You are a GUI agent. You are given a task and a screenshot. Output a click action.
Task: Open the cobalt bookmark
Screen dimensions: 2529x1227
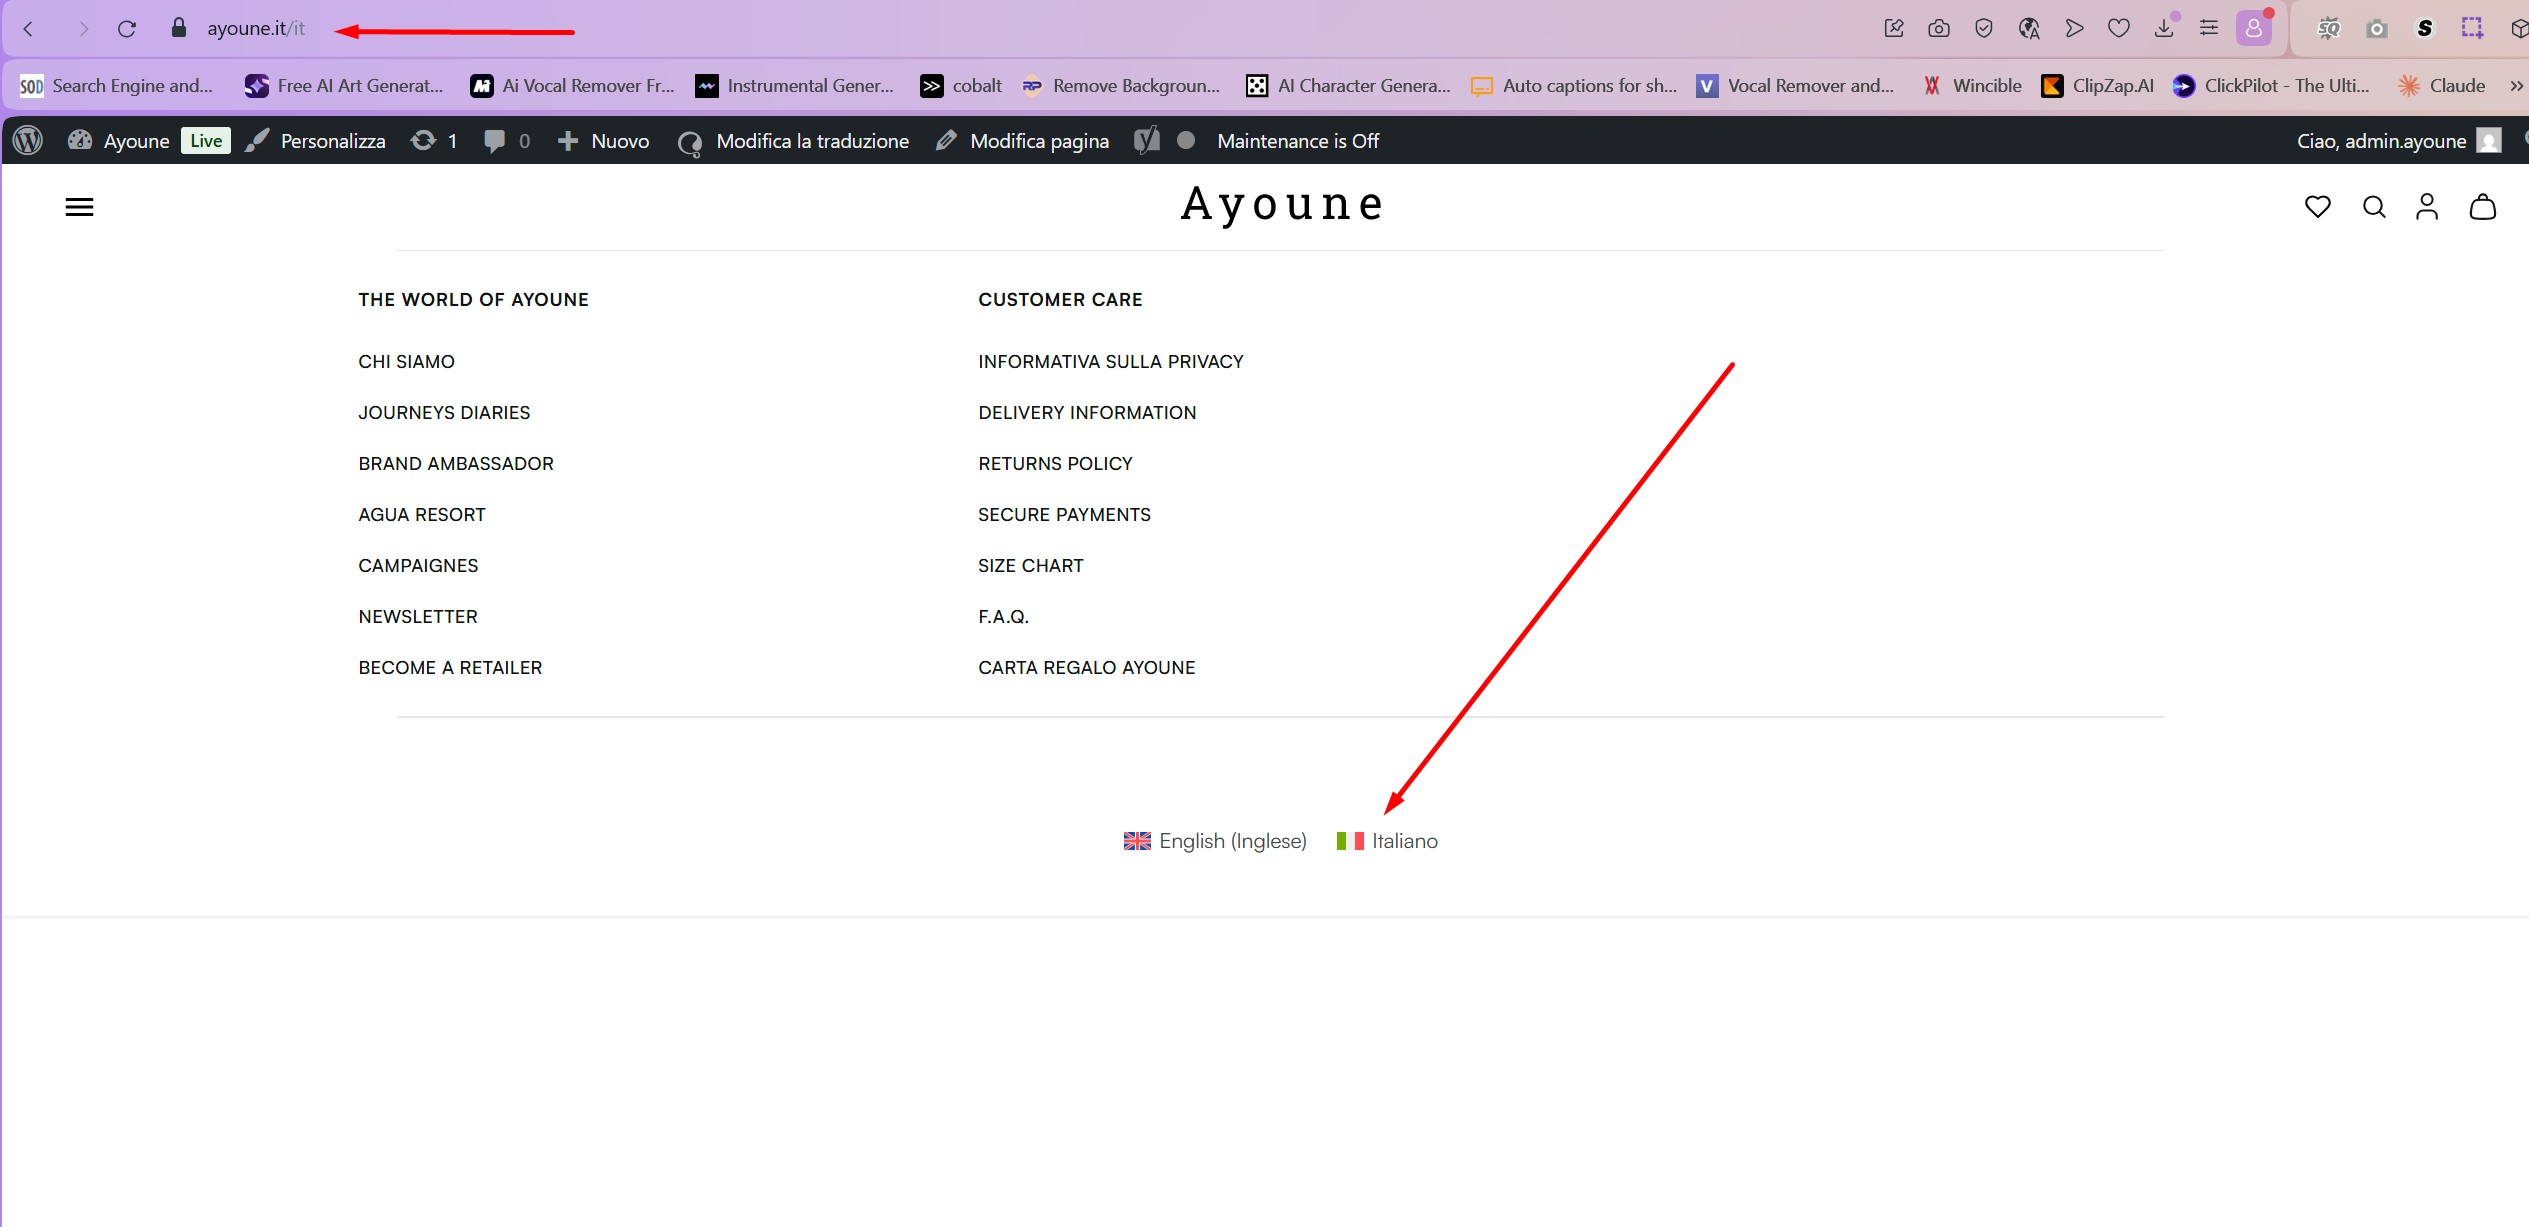[x=961, y=86]
